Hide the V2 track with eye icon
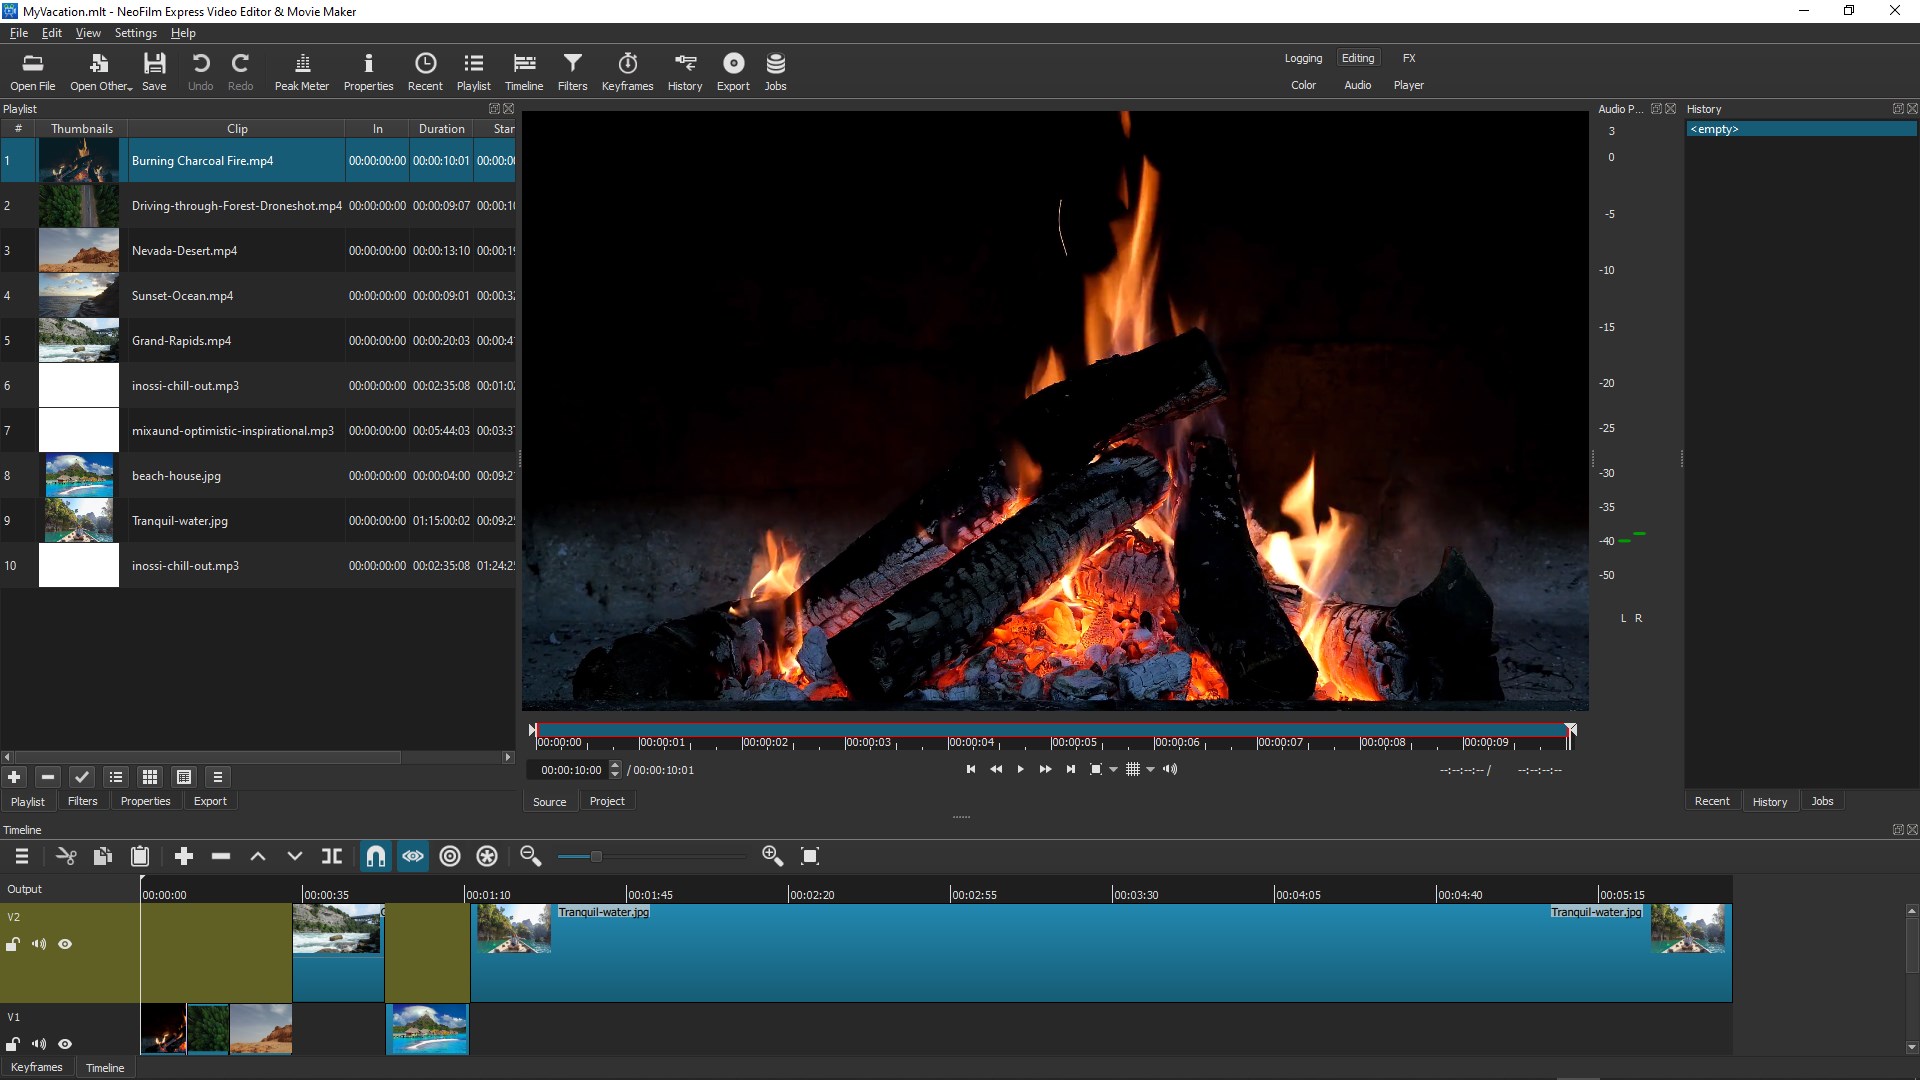The image size is (1920, 1080). 65,944
